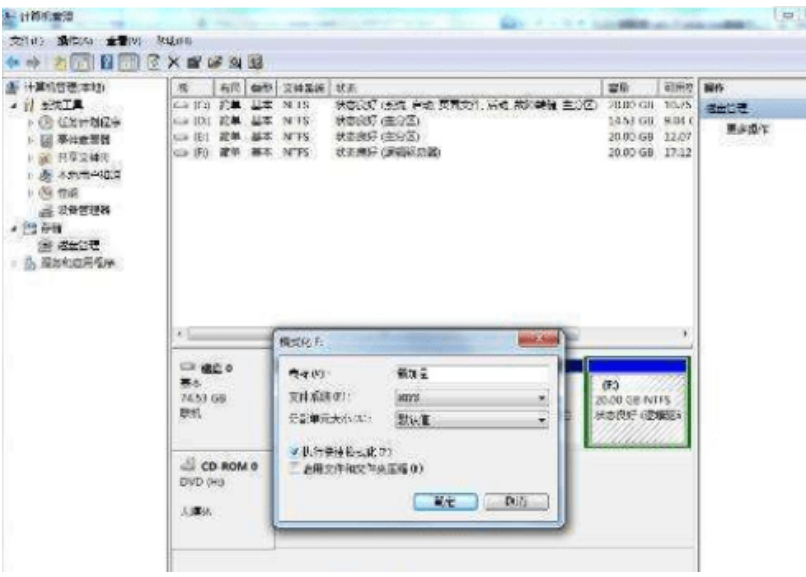This screenshot has width=806, height=577.
Task: Click the Task Scheduler clock icon (任务计划程序)
Action: (43, 123)
